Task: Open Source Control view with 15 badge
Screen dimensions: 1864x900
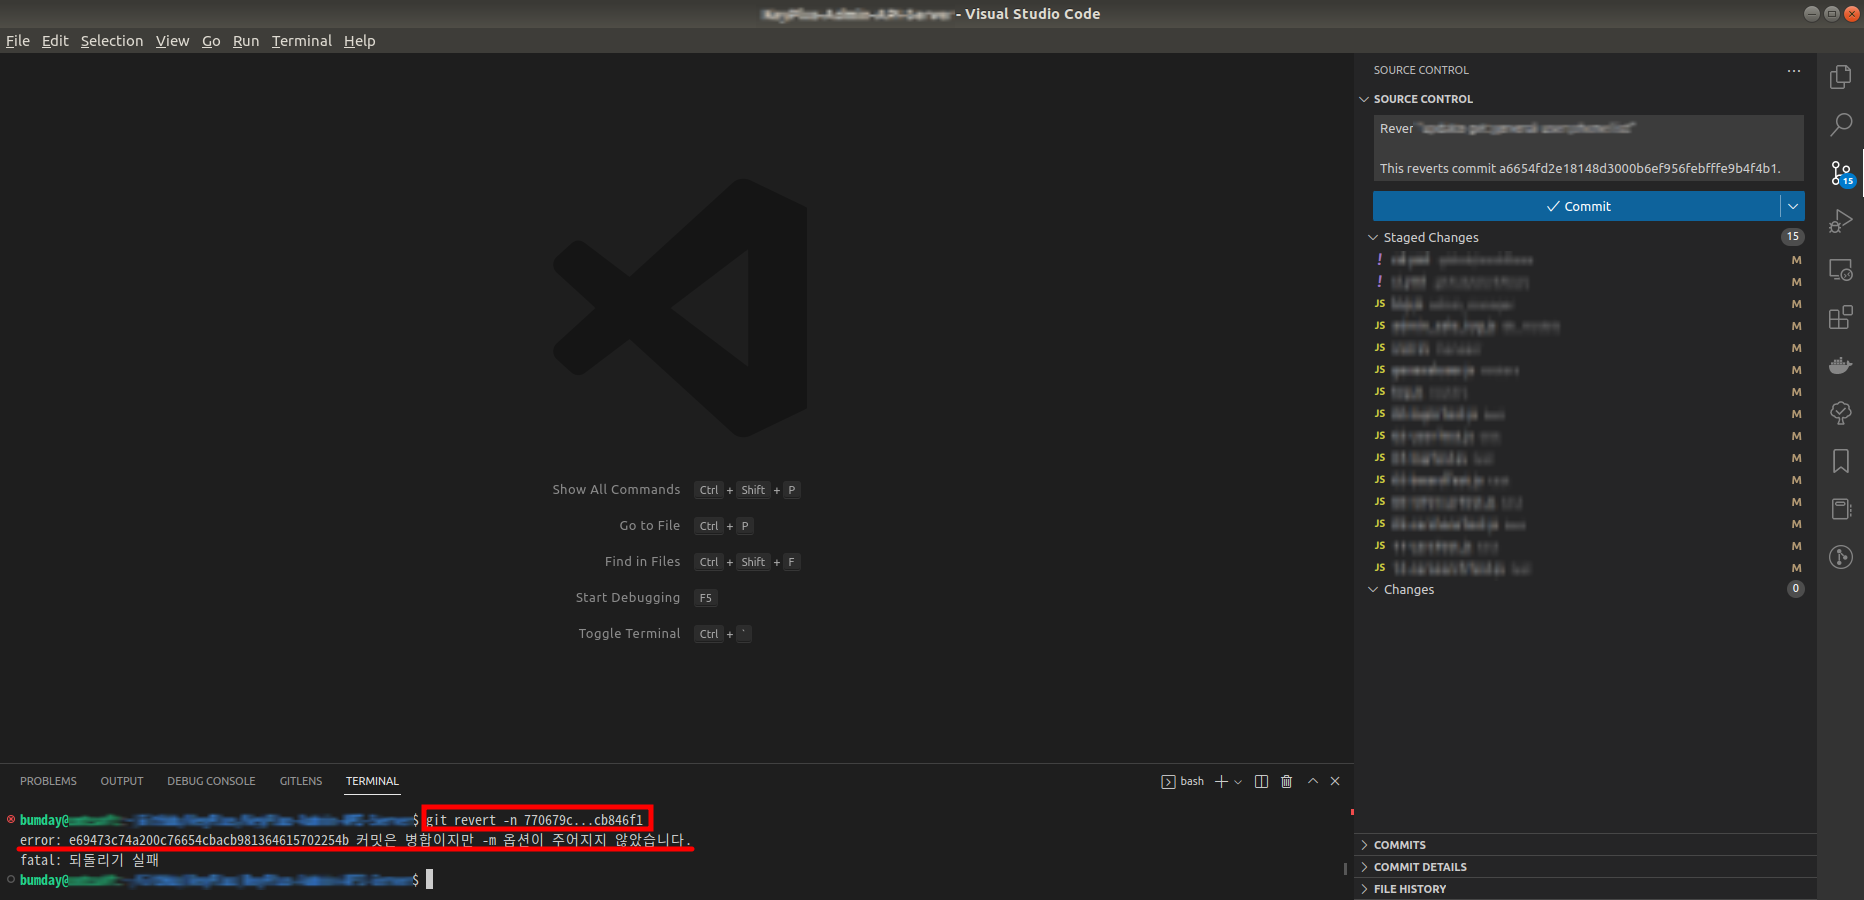Action: click(x=1842, y=174)
